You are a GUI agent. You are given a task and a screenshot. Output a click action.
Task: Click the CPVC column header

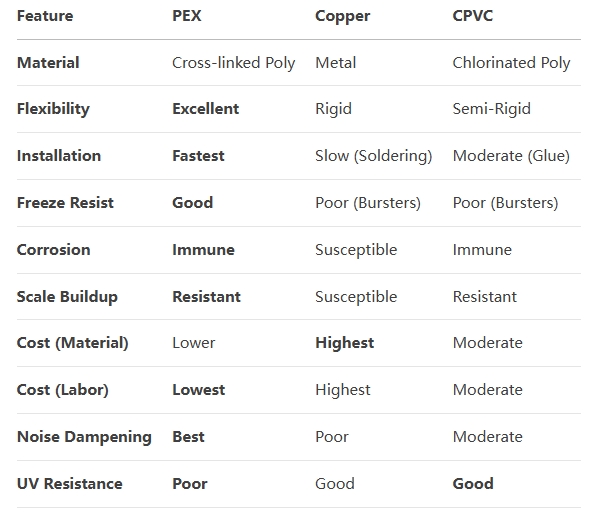pyautogui.click(x=472, y=16)
